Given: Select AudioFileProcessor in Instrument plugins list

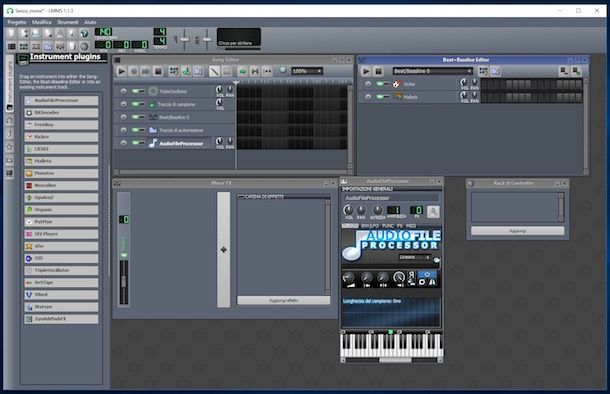Looking at the screenshot, I should point(61,100).
